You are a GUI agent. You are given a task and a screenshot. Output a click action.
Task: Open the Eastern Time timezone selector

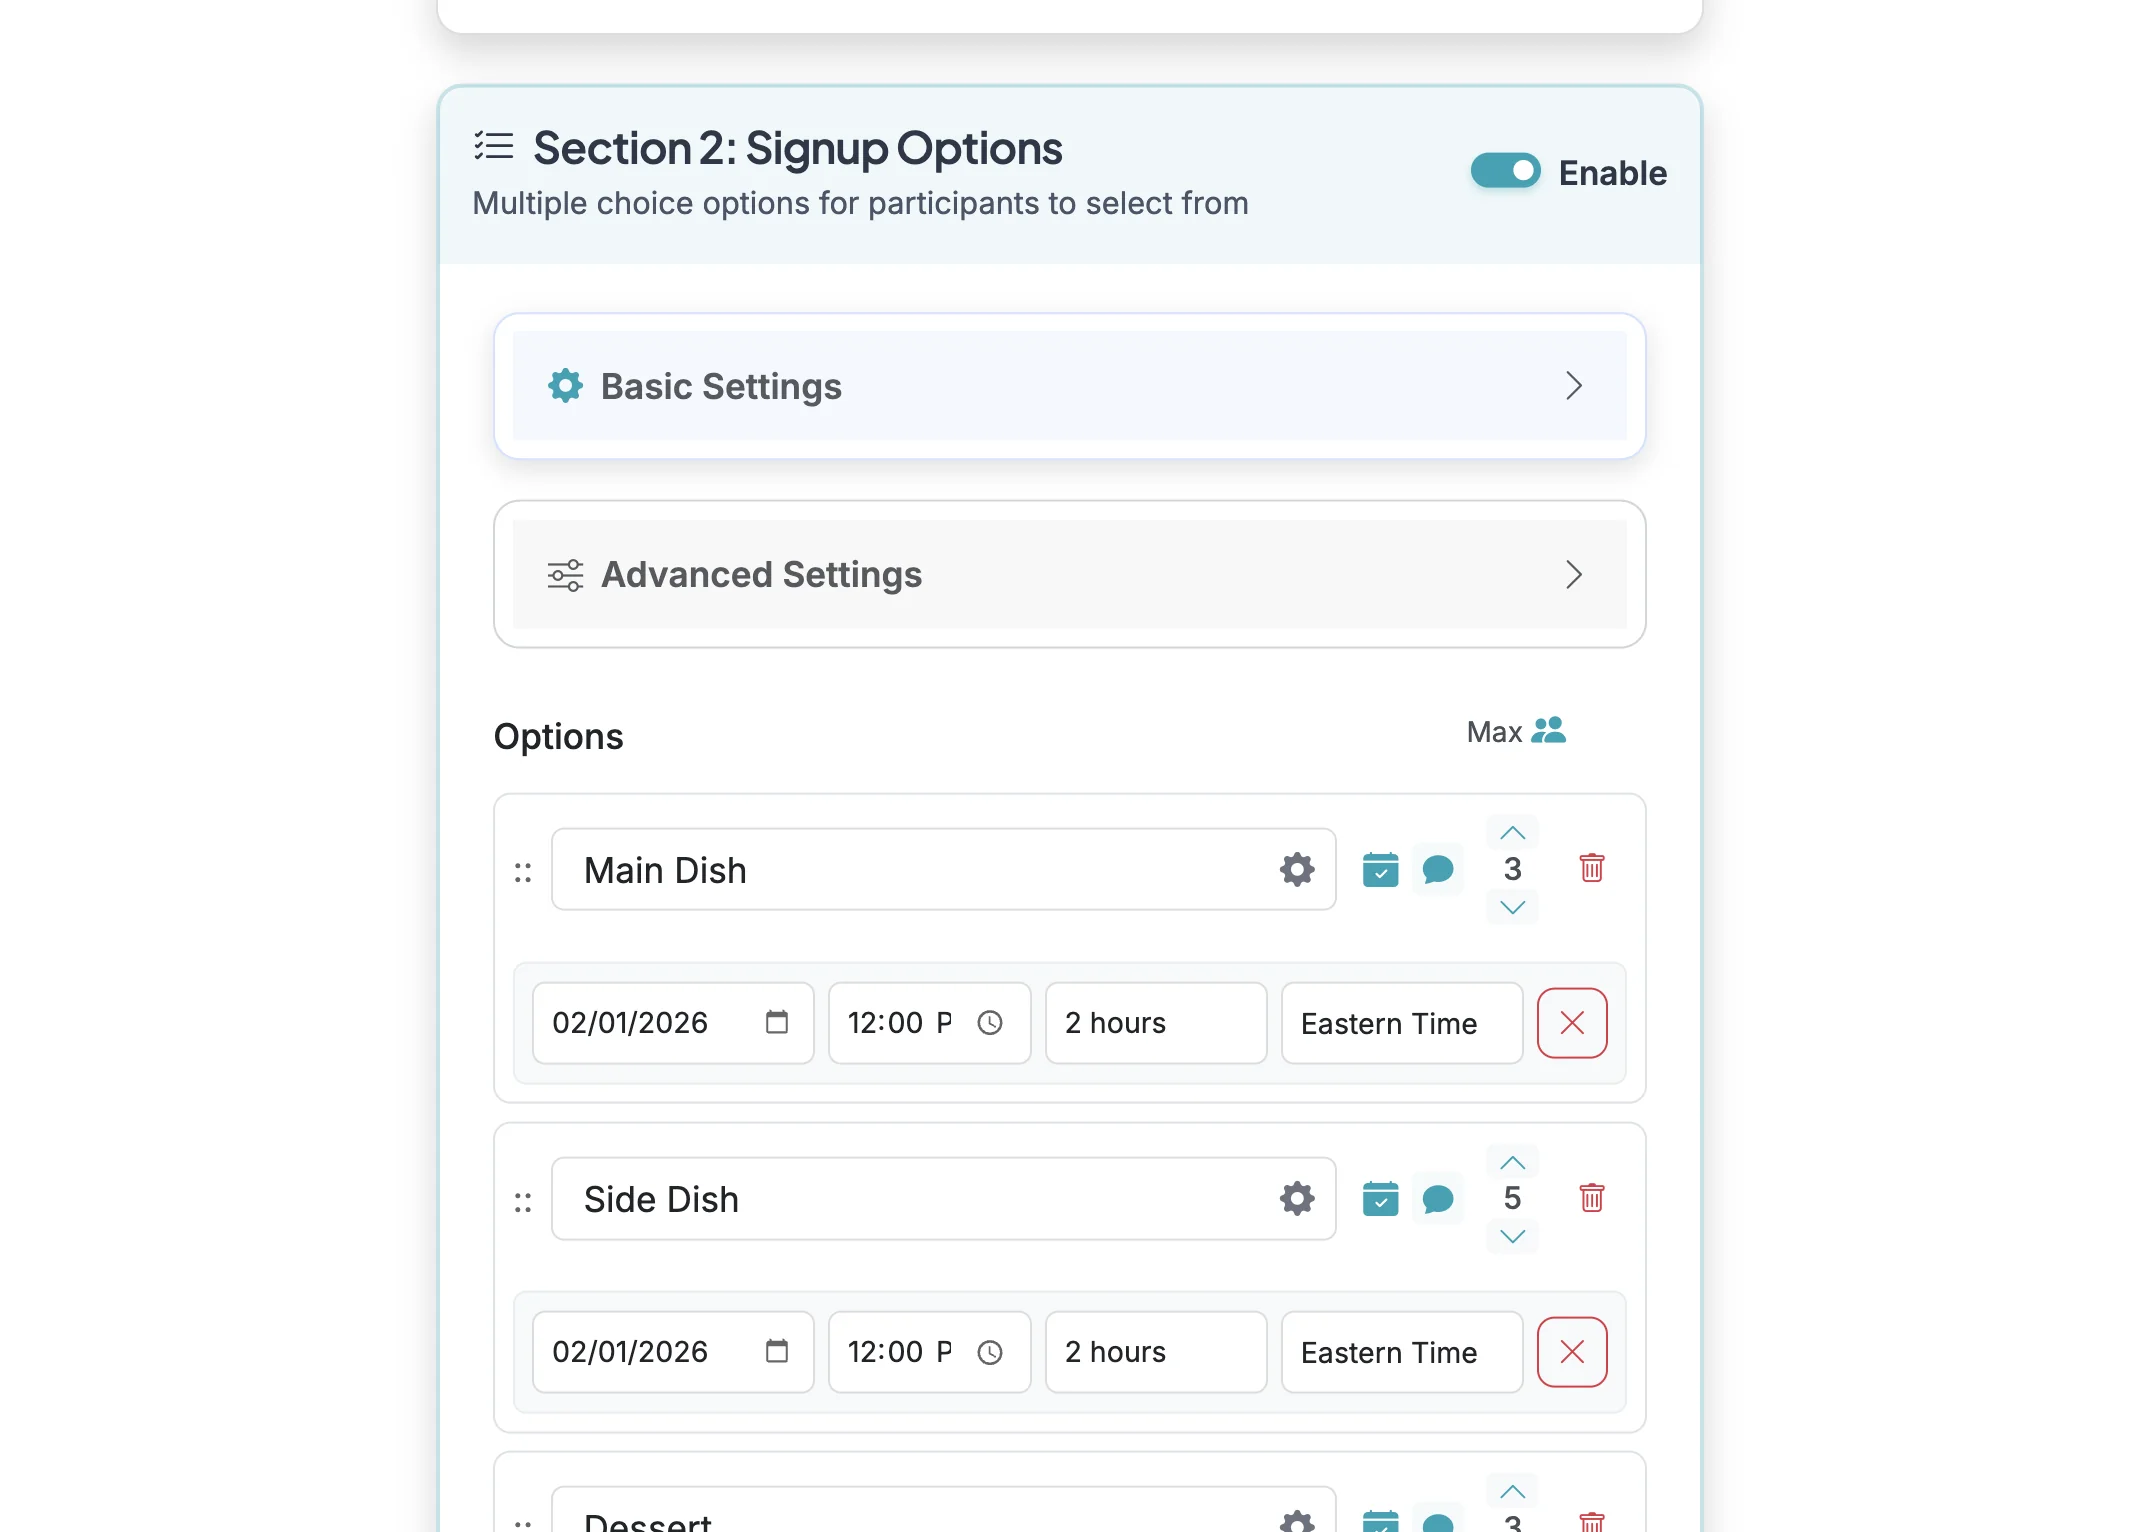[1400, 1023]
